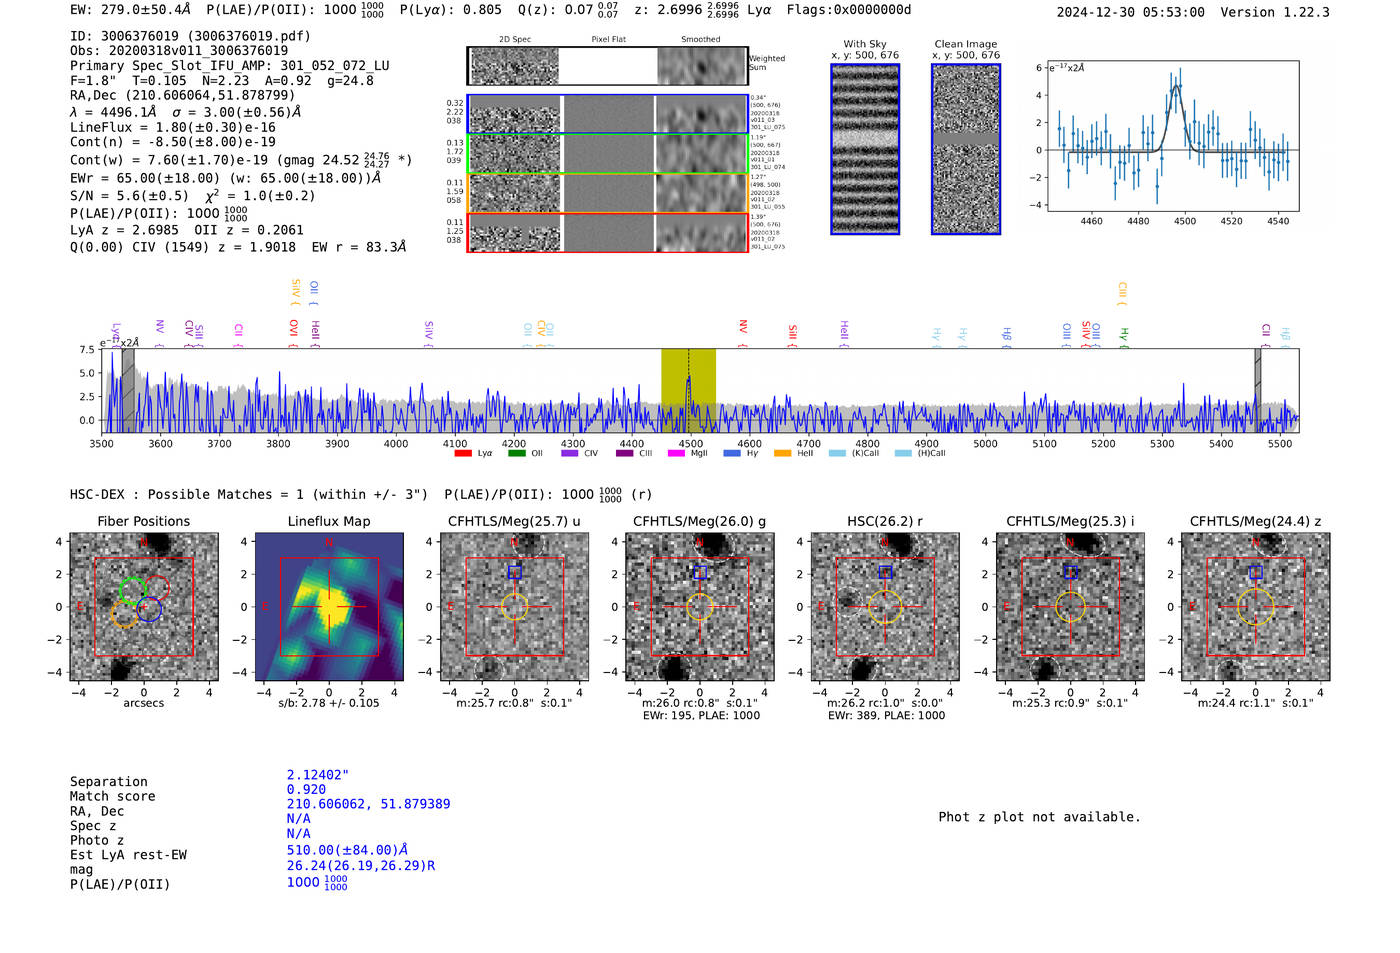The image size is (1400, 953).
Task: Click the red-bordered 2D fiber spectrum row
Action: (x=608, y=233)
